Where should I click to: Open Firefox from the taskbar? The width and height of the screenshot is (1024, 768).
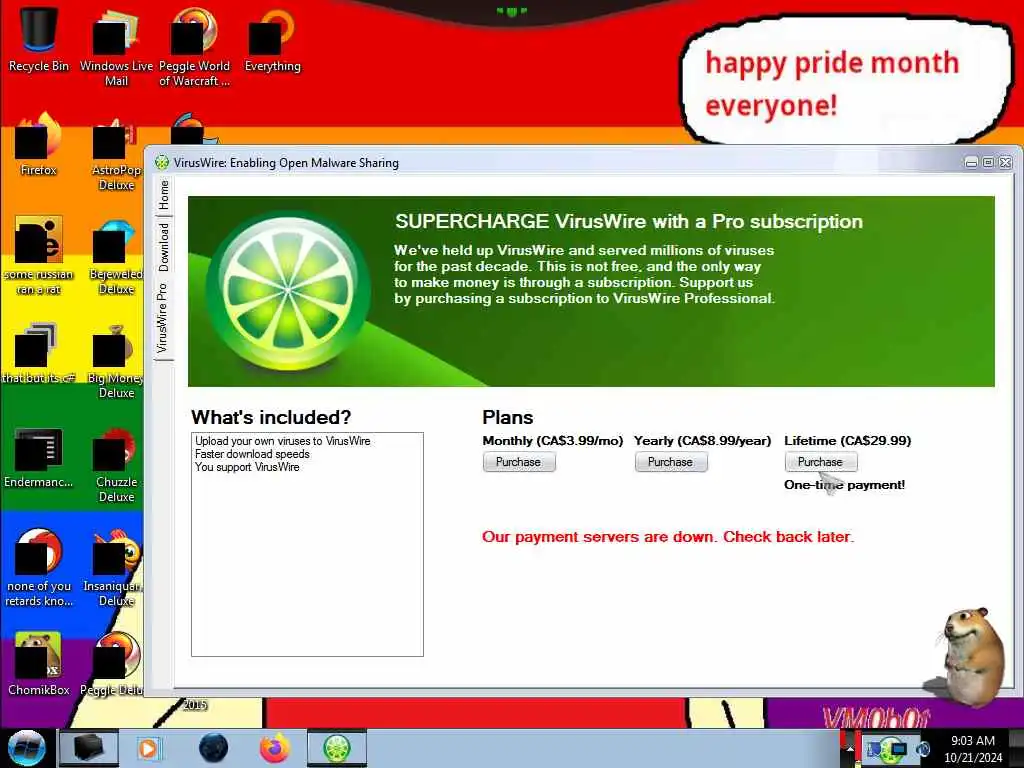pos(275,748)
